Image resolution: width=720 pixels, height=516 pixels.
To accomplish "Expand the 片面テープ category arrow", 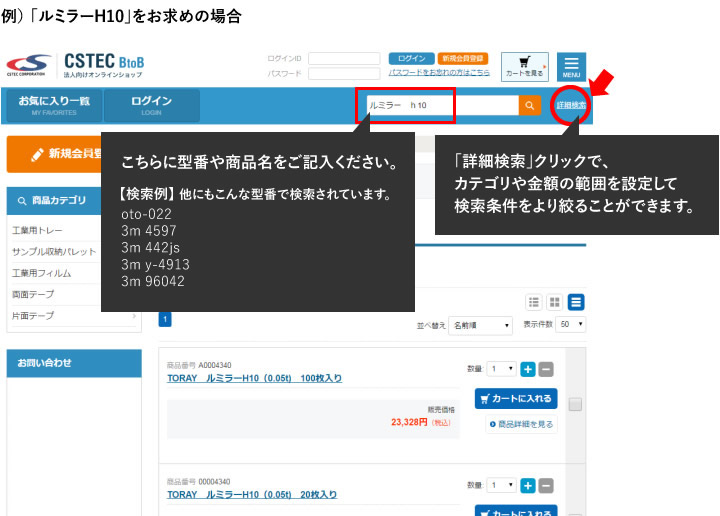I will point(134,316).
